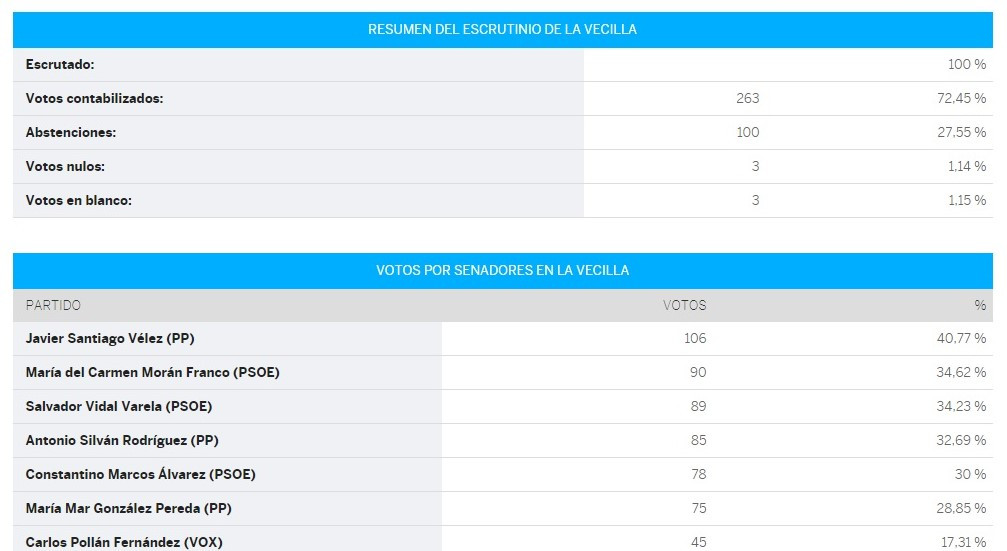Select candidate Javier Santiago Vélez (PP)
Screen dimensions: 1007x551
coord(110,338)
